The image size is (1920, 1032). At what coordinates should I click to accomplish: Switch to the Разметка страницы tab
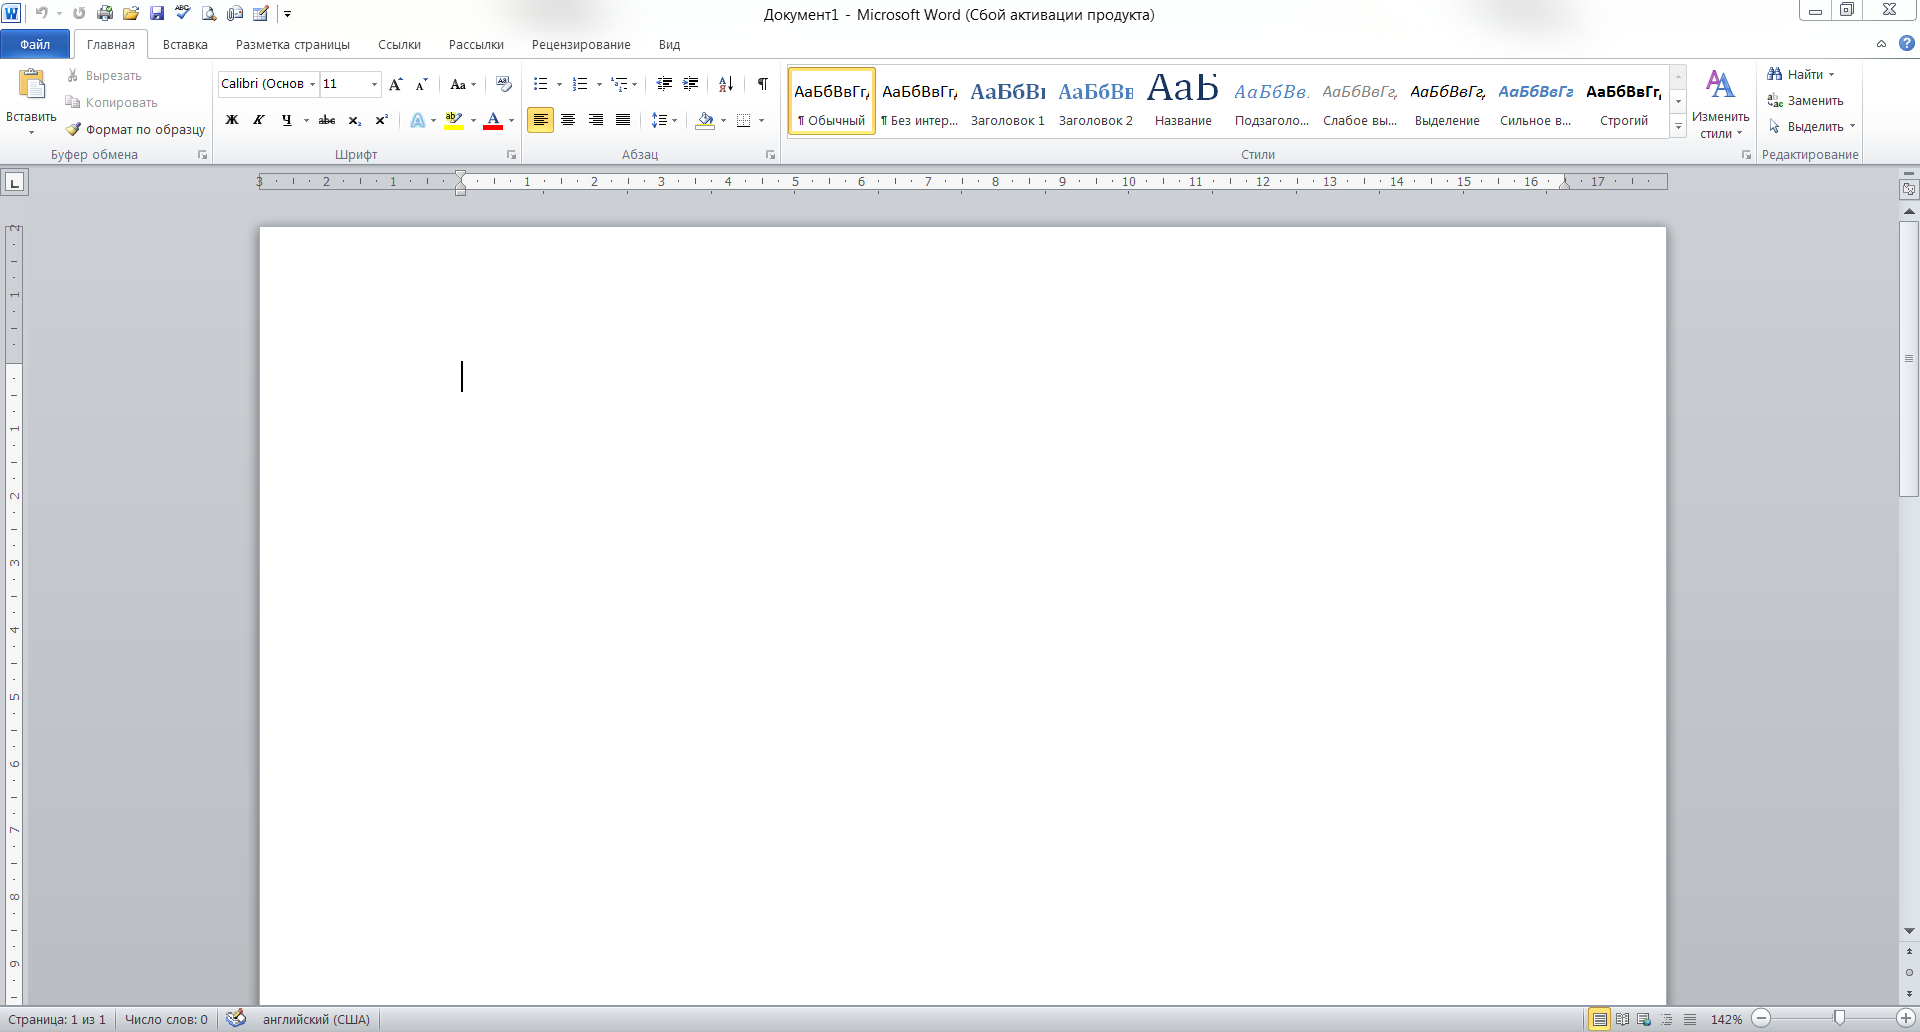293,44
